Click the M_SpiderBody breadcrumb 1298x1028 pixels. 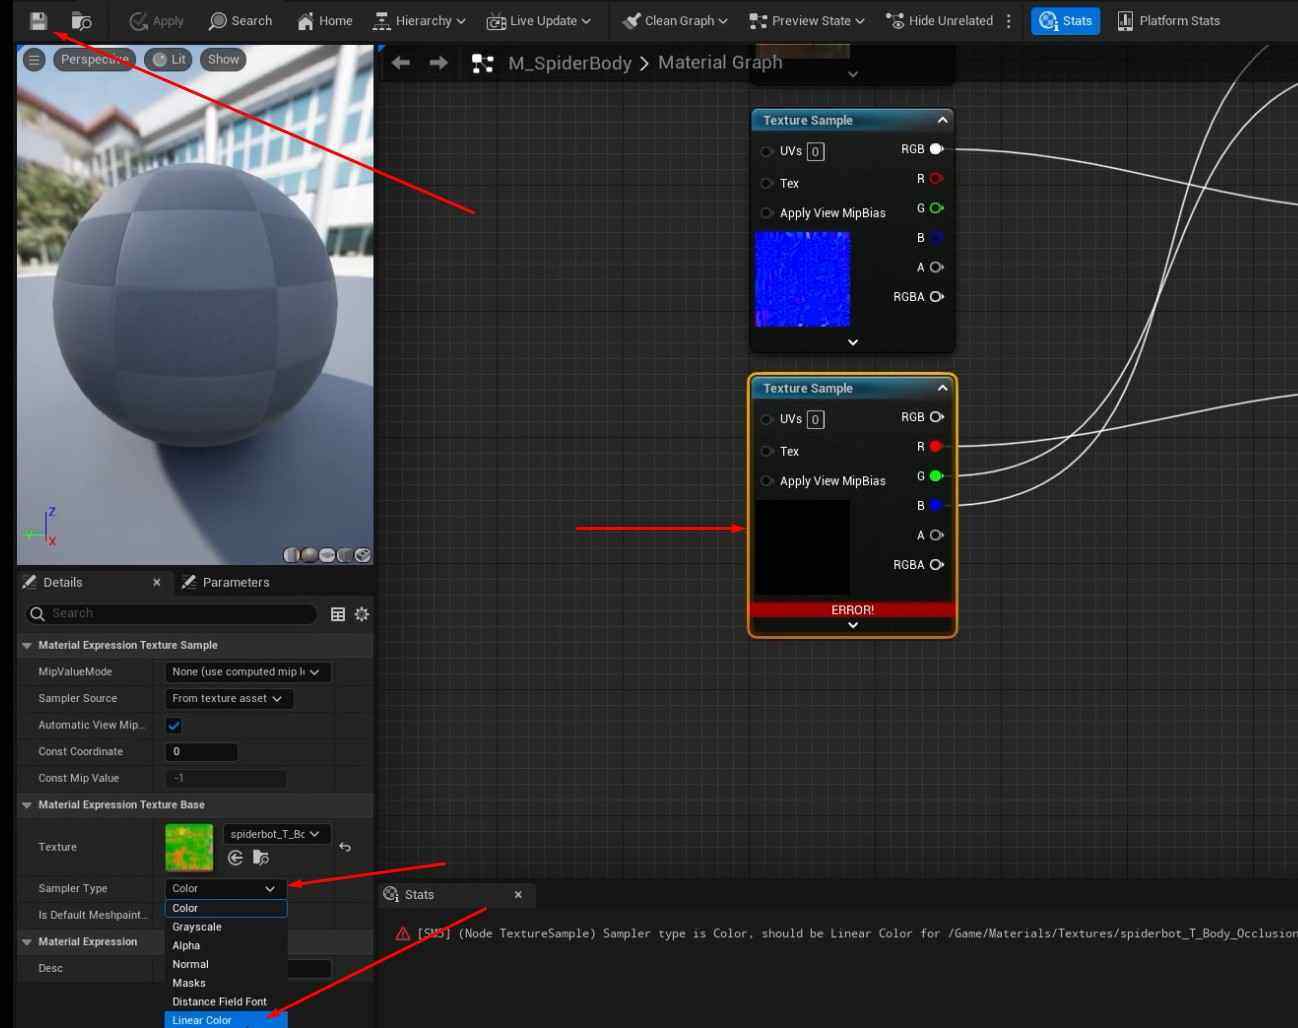pos(570,63)
